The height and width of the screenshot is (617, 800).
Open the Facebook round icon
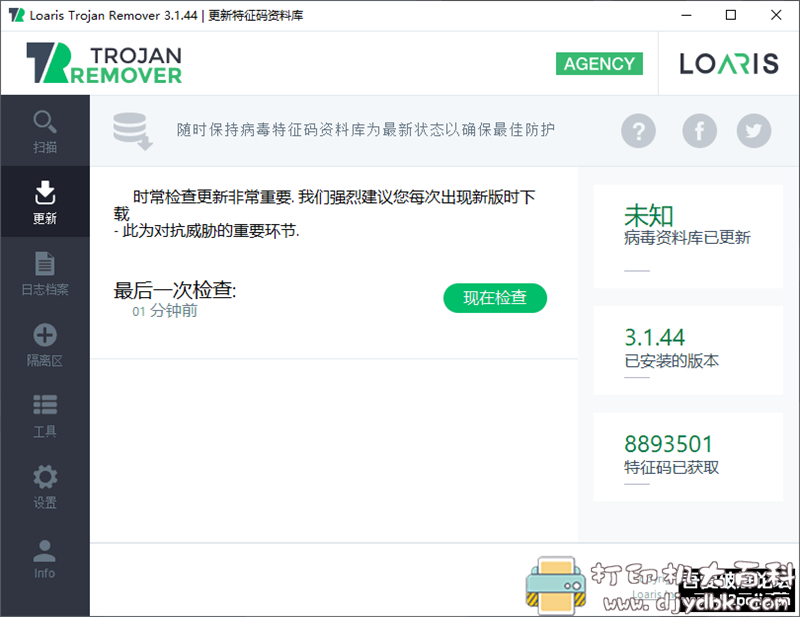(x=699, y=131)
